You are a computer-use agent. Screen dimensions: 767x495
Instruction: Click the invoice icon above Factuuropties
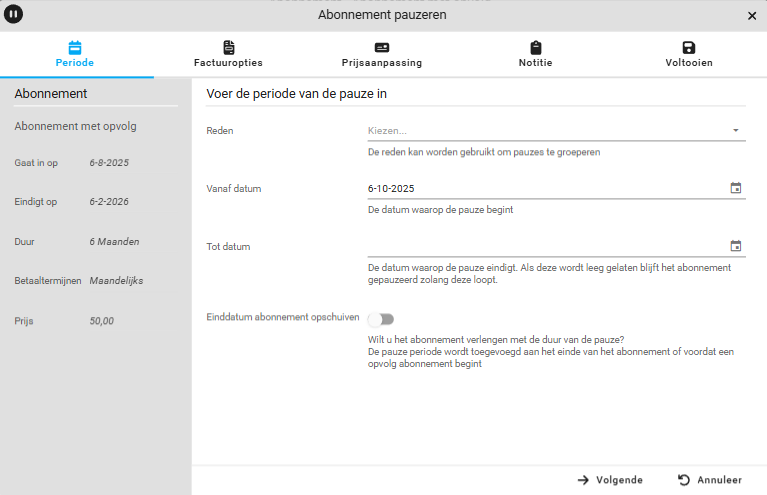(228, 47)
